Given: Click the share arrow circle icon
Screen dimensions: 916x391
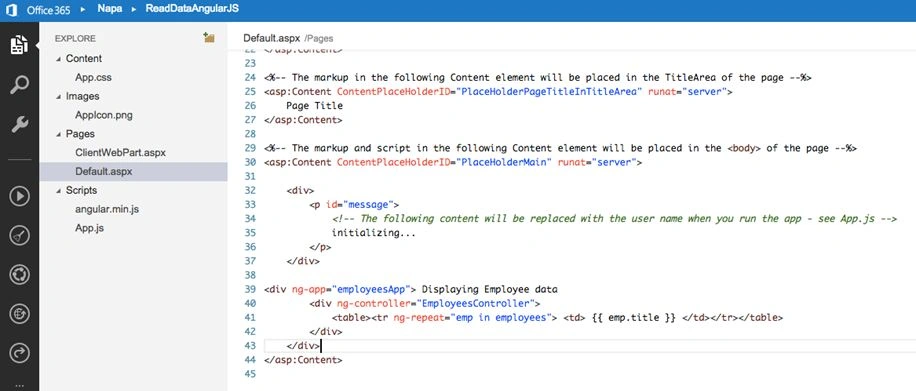Looking at the screenshot, I should coord(19,353).
